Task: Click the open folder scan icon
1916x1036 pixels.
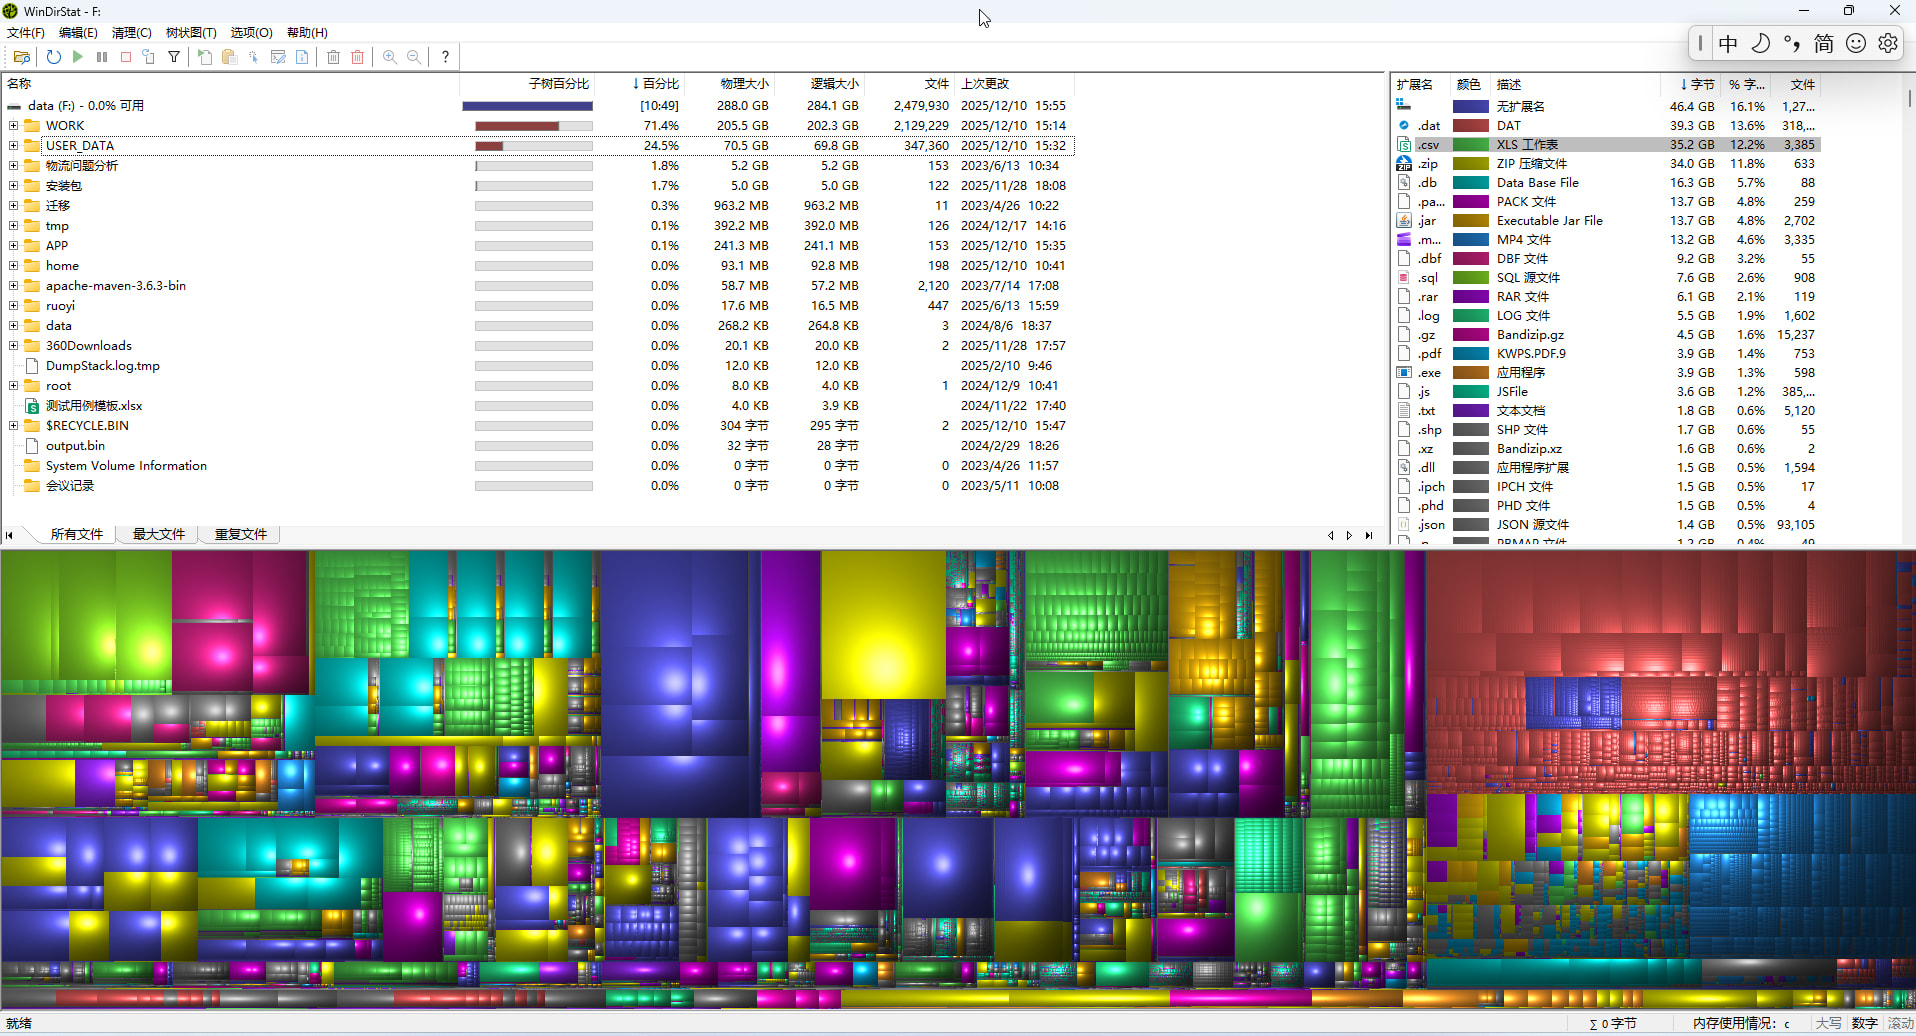Action: click(21, 57)
